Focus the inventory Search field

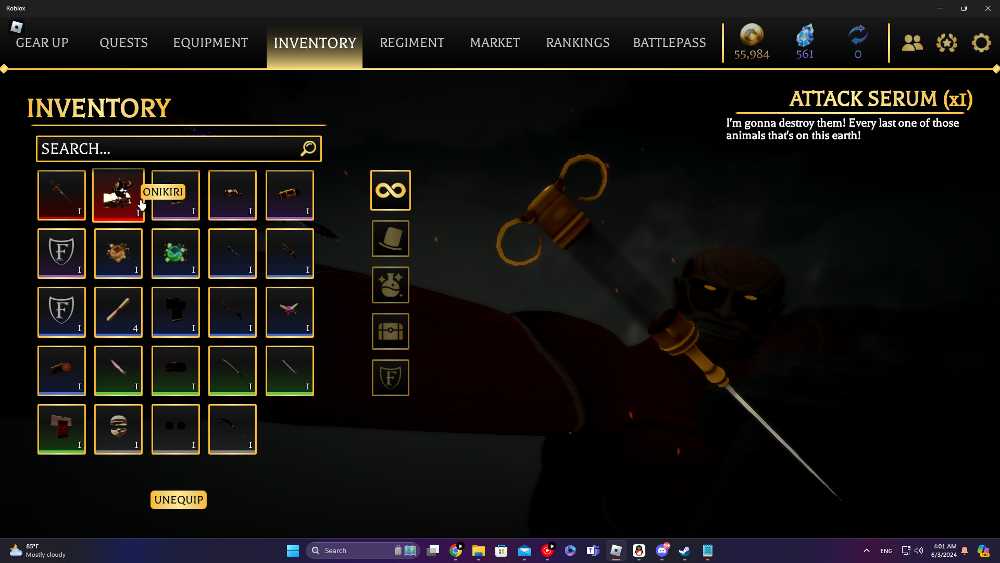[179, 149]
